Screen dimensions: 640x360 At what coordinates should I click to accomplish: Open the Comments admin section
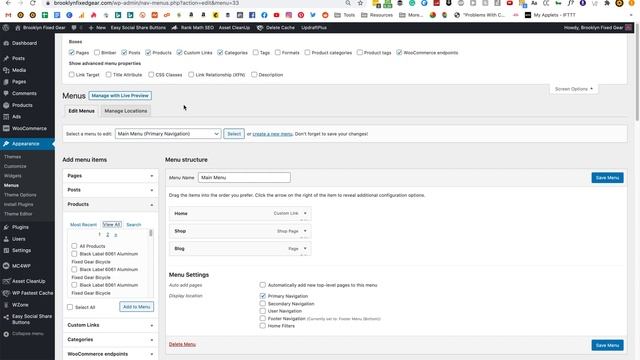[24, 93]
